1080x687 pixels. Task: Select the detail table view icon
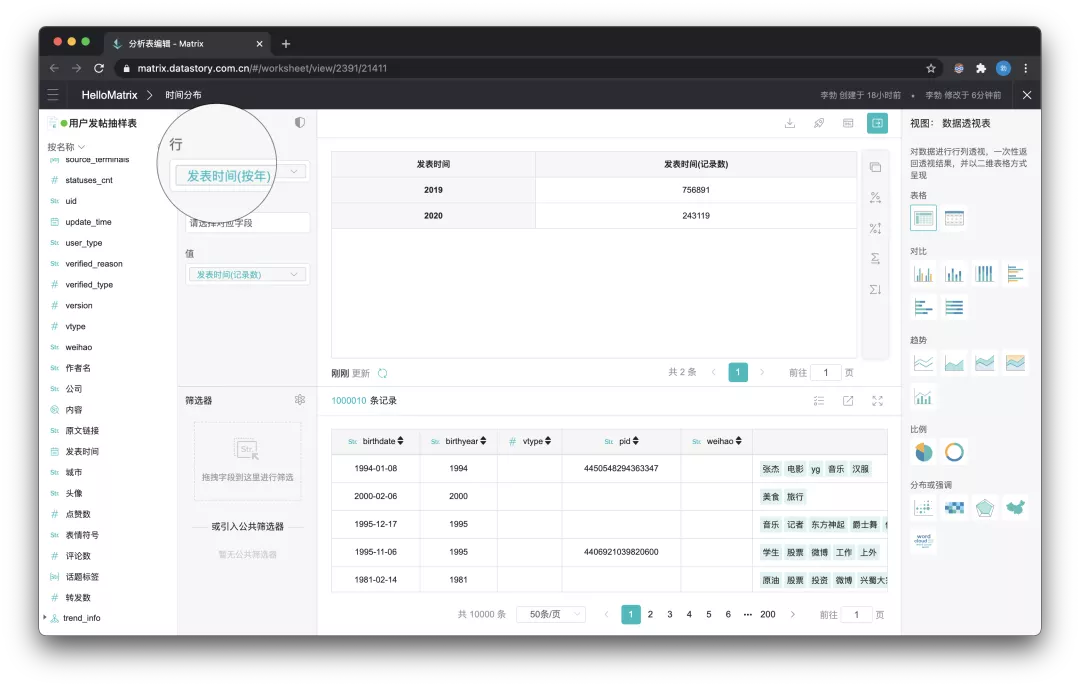coord(954,218)
